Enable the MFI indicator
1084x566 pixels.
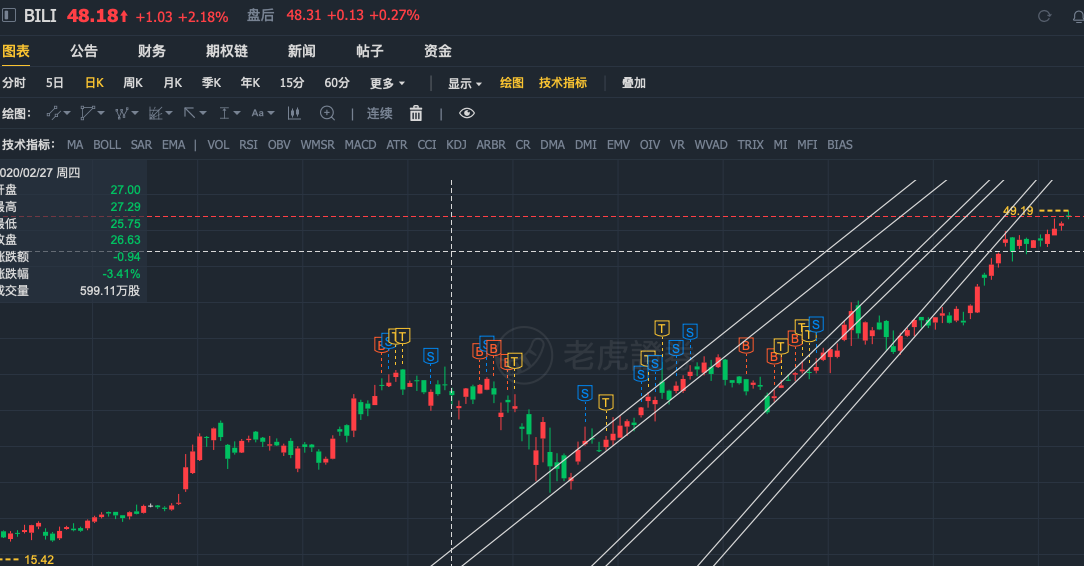click(807, 145)
